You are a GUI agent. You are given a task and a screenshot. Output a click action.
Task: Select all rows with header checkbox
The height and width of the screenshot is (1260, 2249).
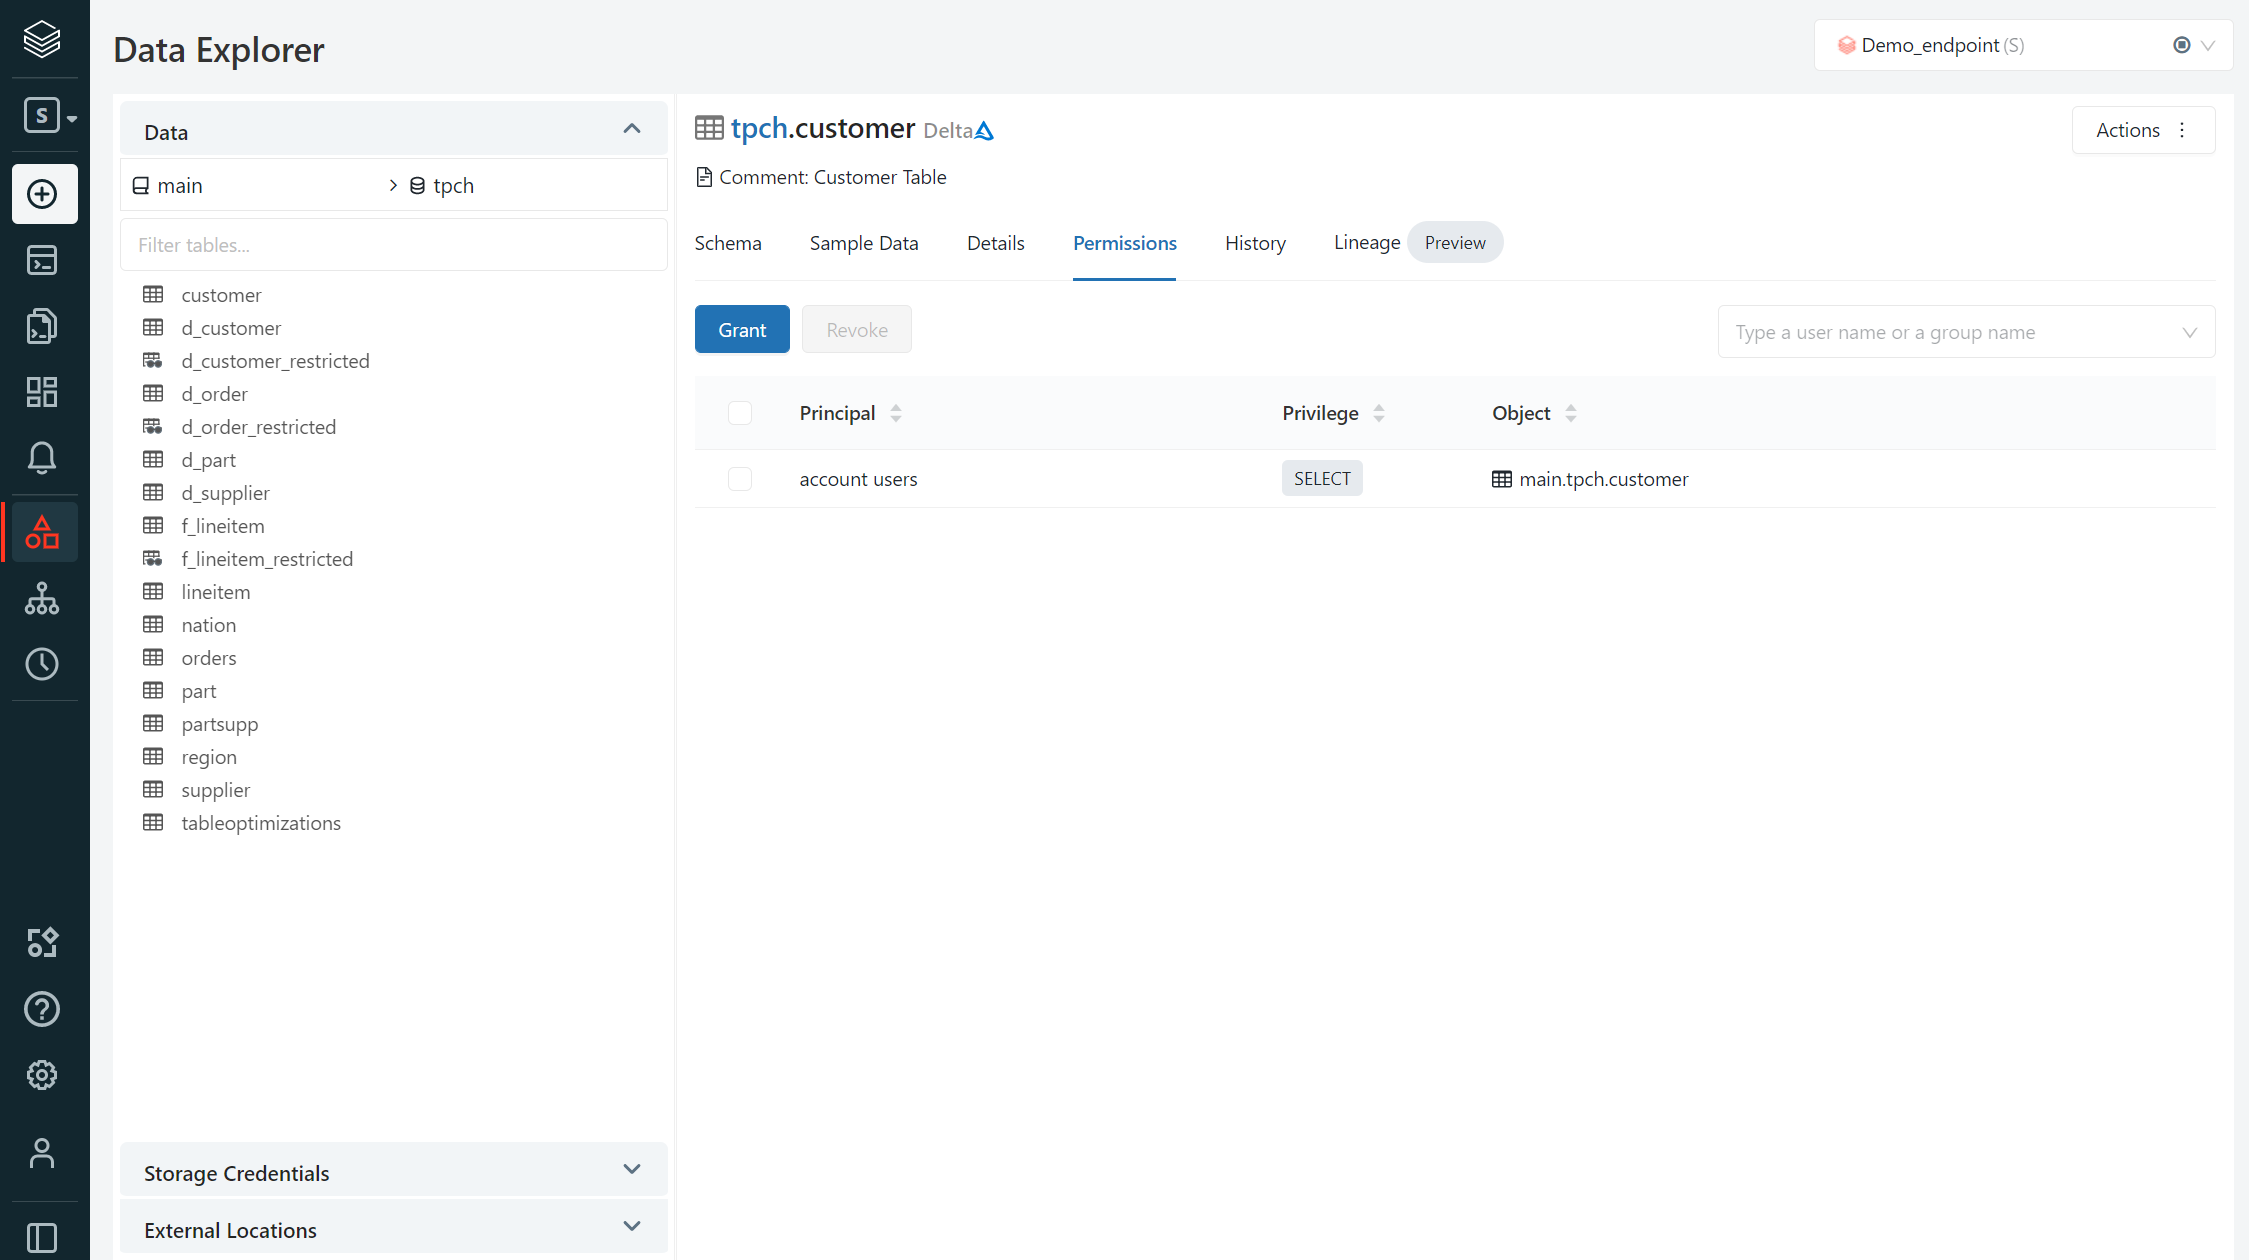(740, 413)
